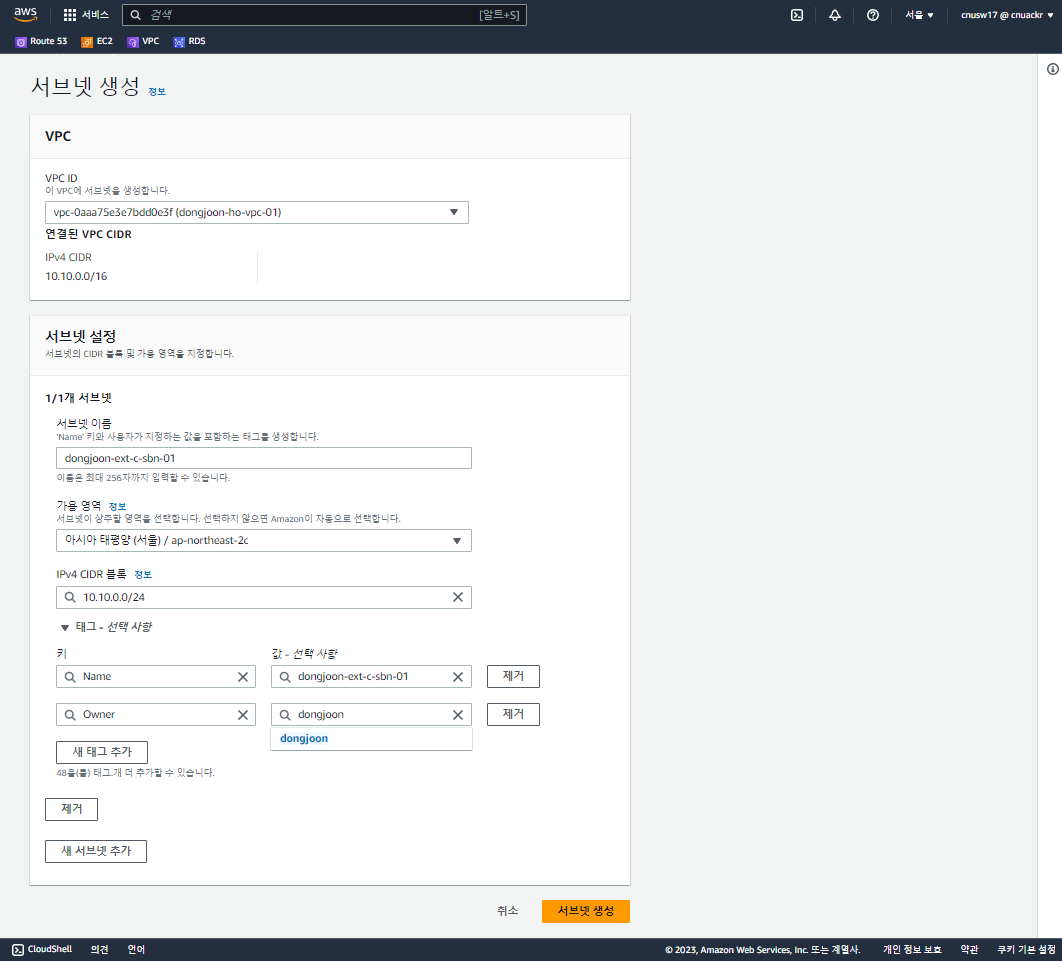Open CloudShell from the footer
1062x962 pixels.
[x=42, y=949]
